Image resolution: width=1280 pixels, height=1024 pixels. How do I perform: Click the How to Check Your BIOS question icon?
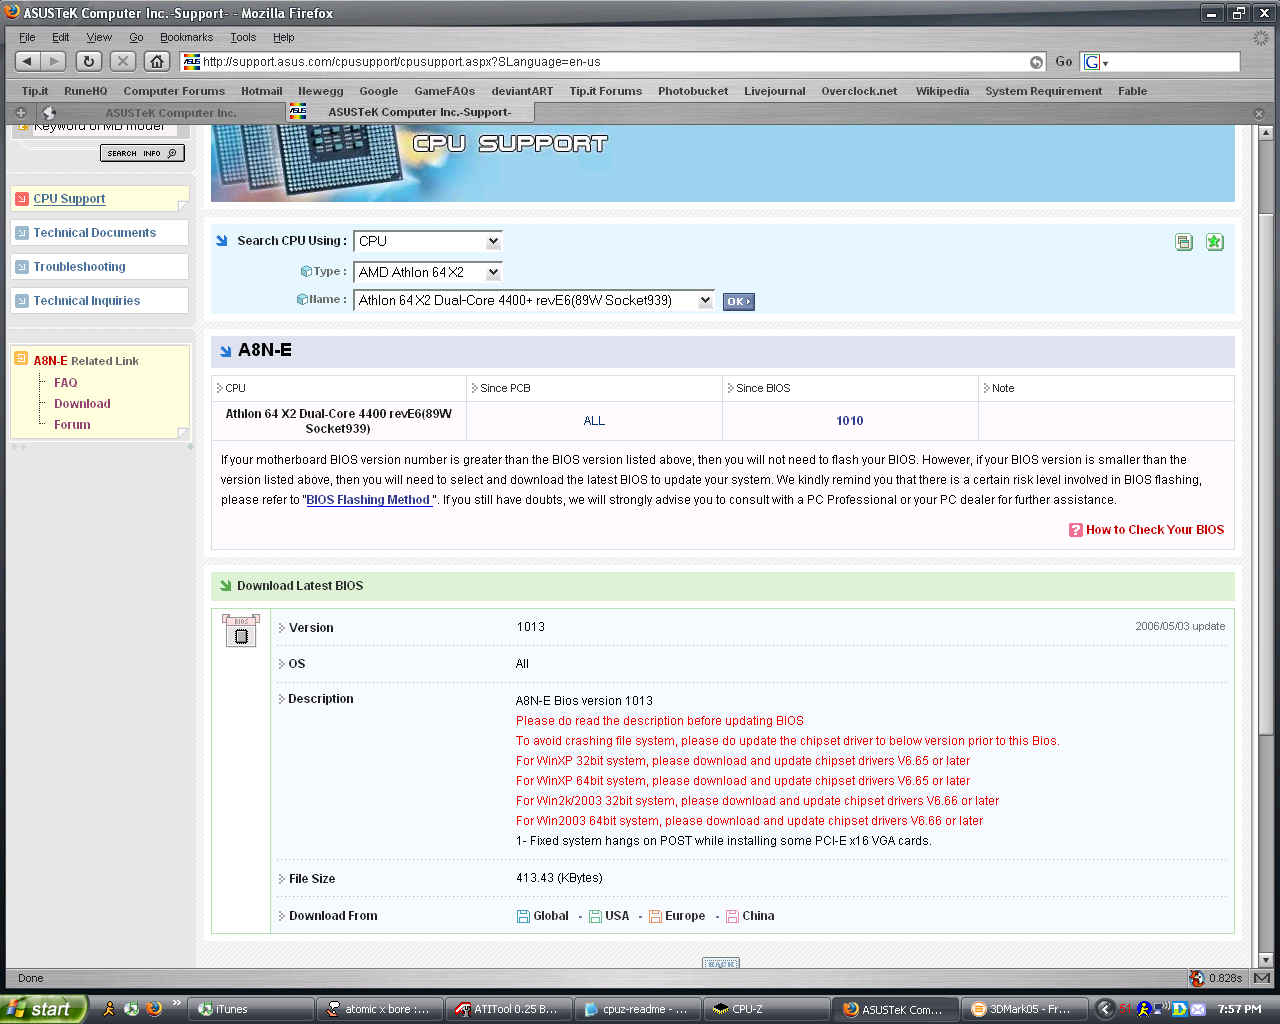click(1076, 530)
